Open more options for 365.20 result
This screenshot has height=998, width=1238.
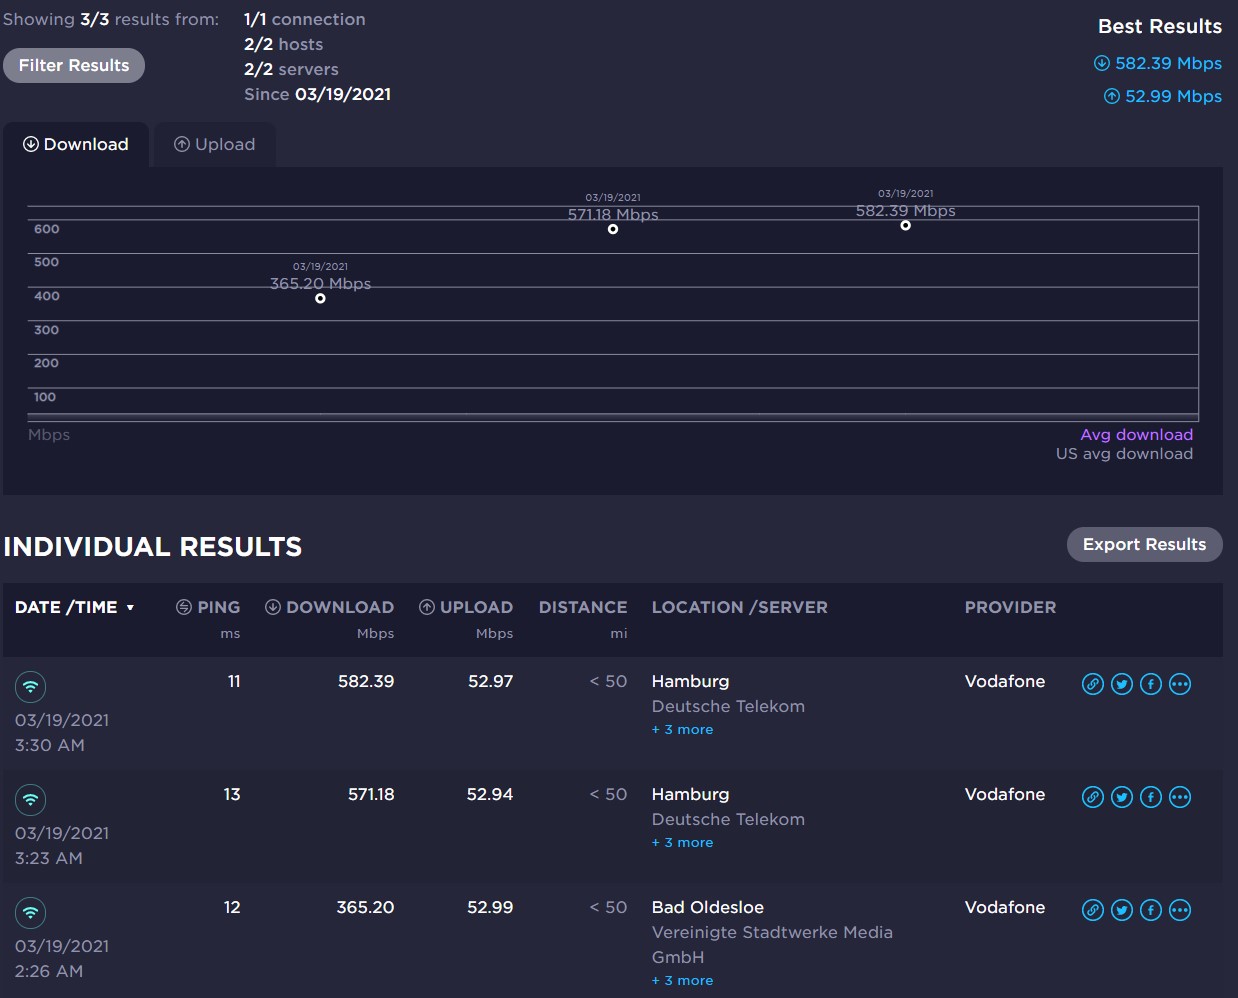coord(1180,910)
